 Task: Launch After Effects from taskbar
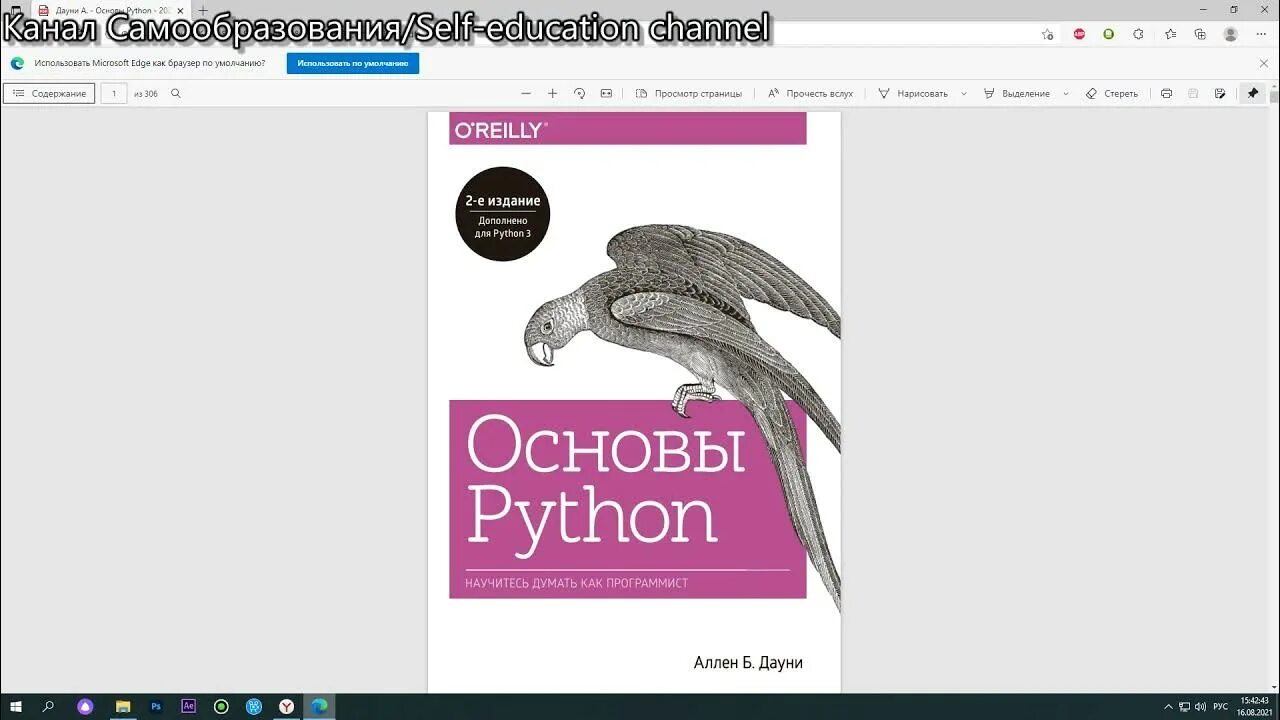[188, 706]
